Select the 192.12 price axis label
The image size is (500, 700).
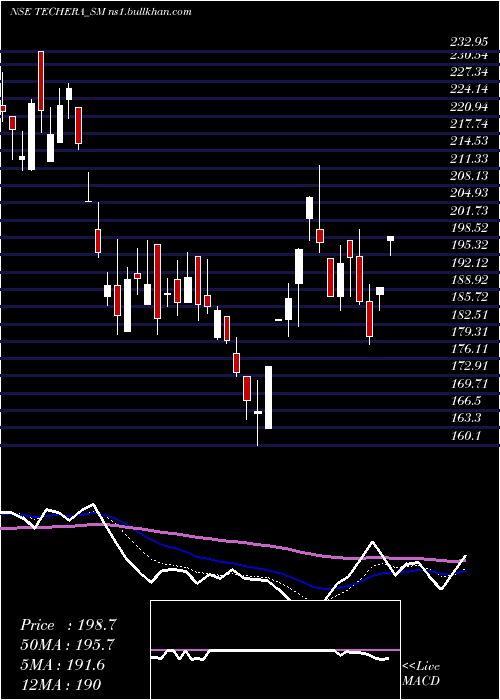tap(469, 263)
